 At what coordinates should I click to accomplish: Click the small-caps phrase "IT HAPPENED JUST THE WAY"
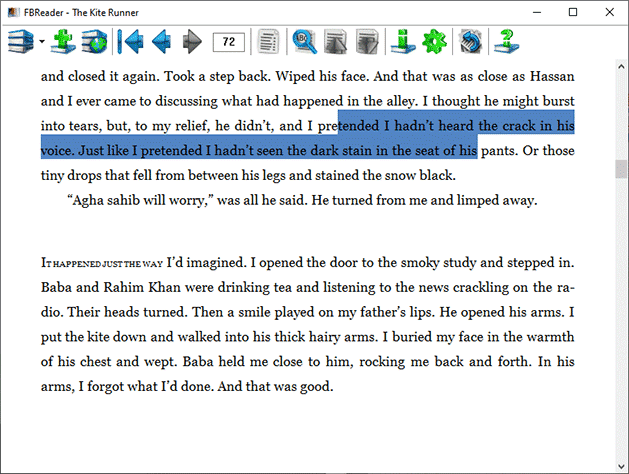coord(102,263)
